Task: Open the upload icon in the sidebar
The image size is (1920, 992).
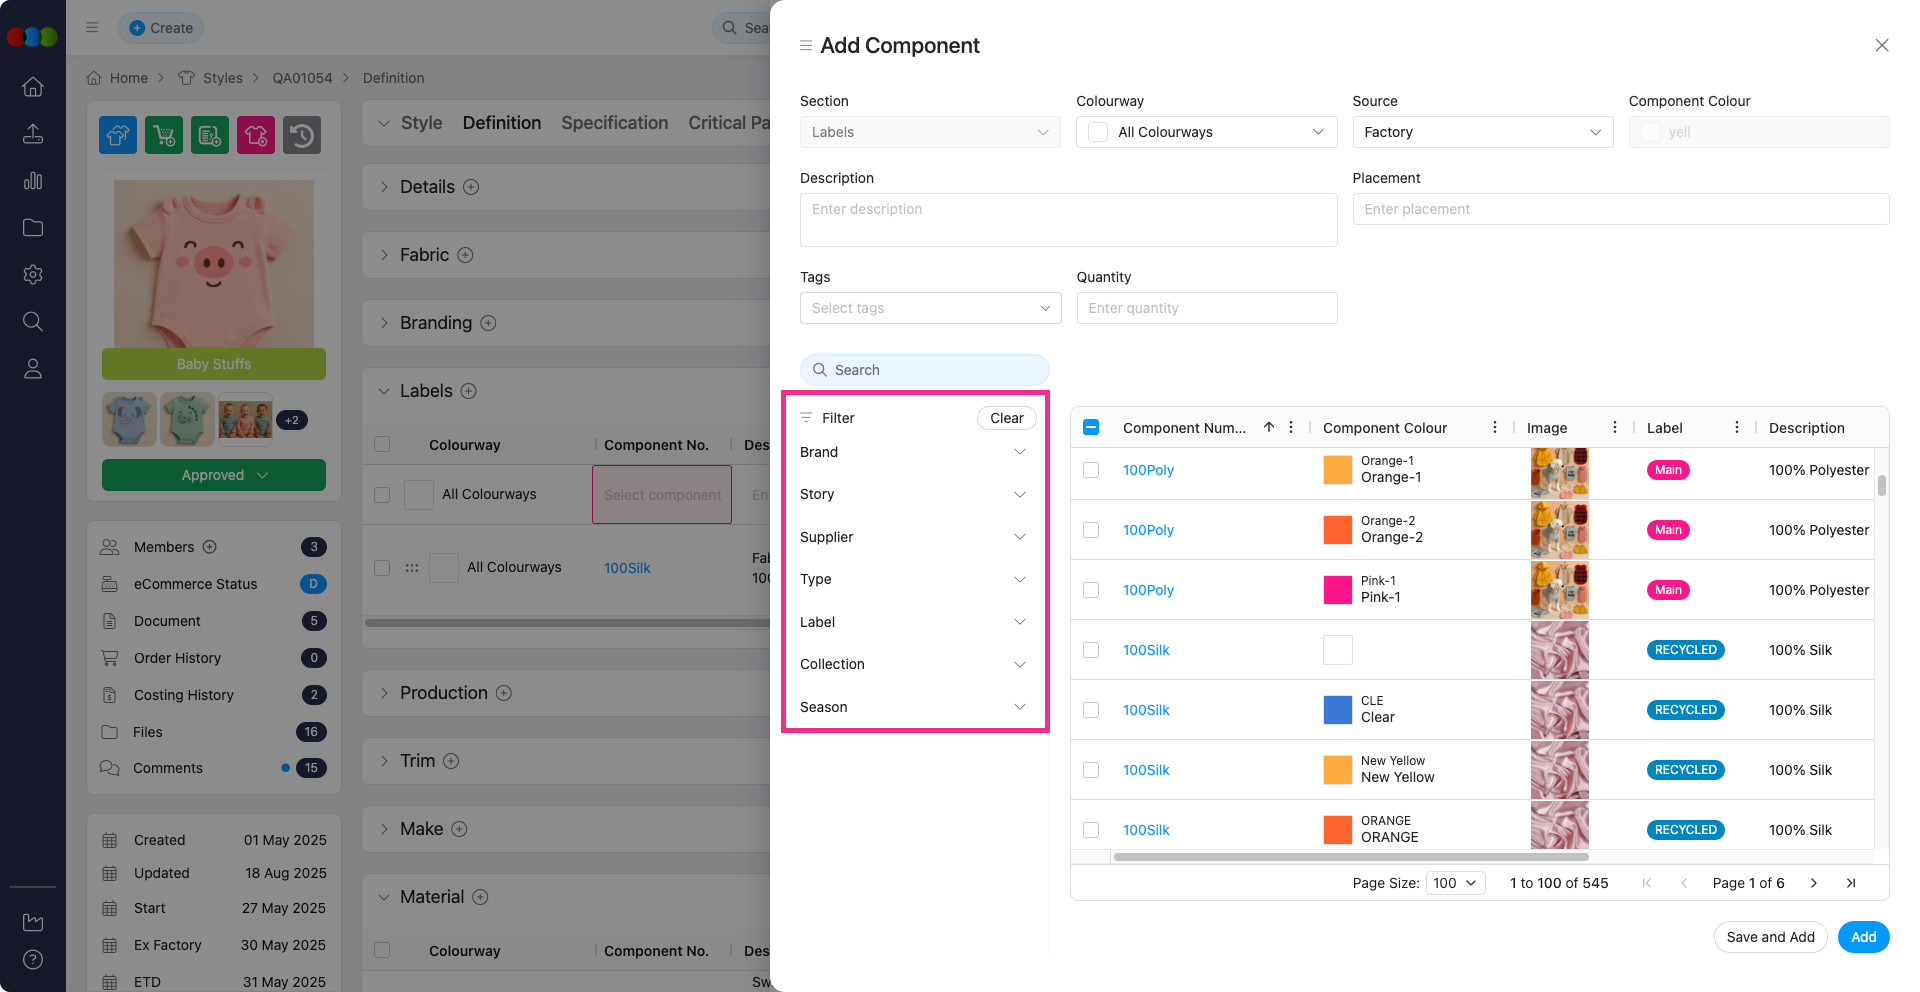Action: (x=33, y=134)
